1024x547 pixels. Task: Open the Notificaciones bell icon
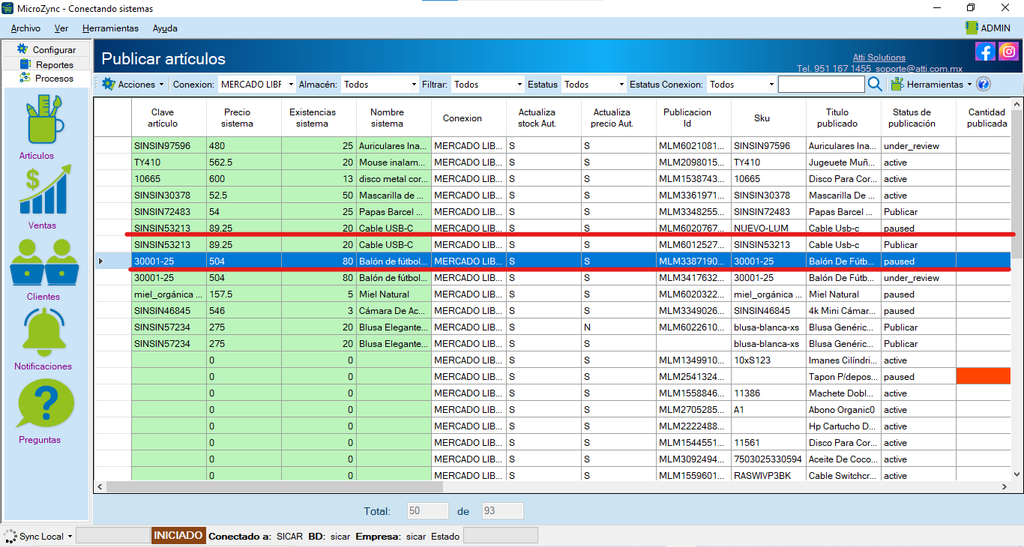(x=44, y=332)
